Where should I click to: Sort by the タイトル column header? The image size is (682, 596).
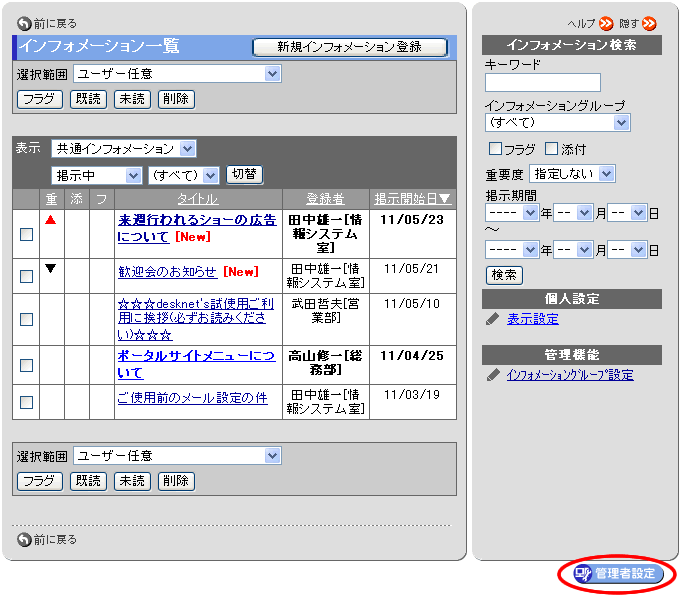coord(197,198)
